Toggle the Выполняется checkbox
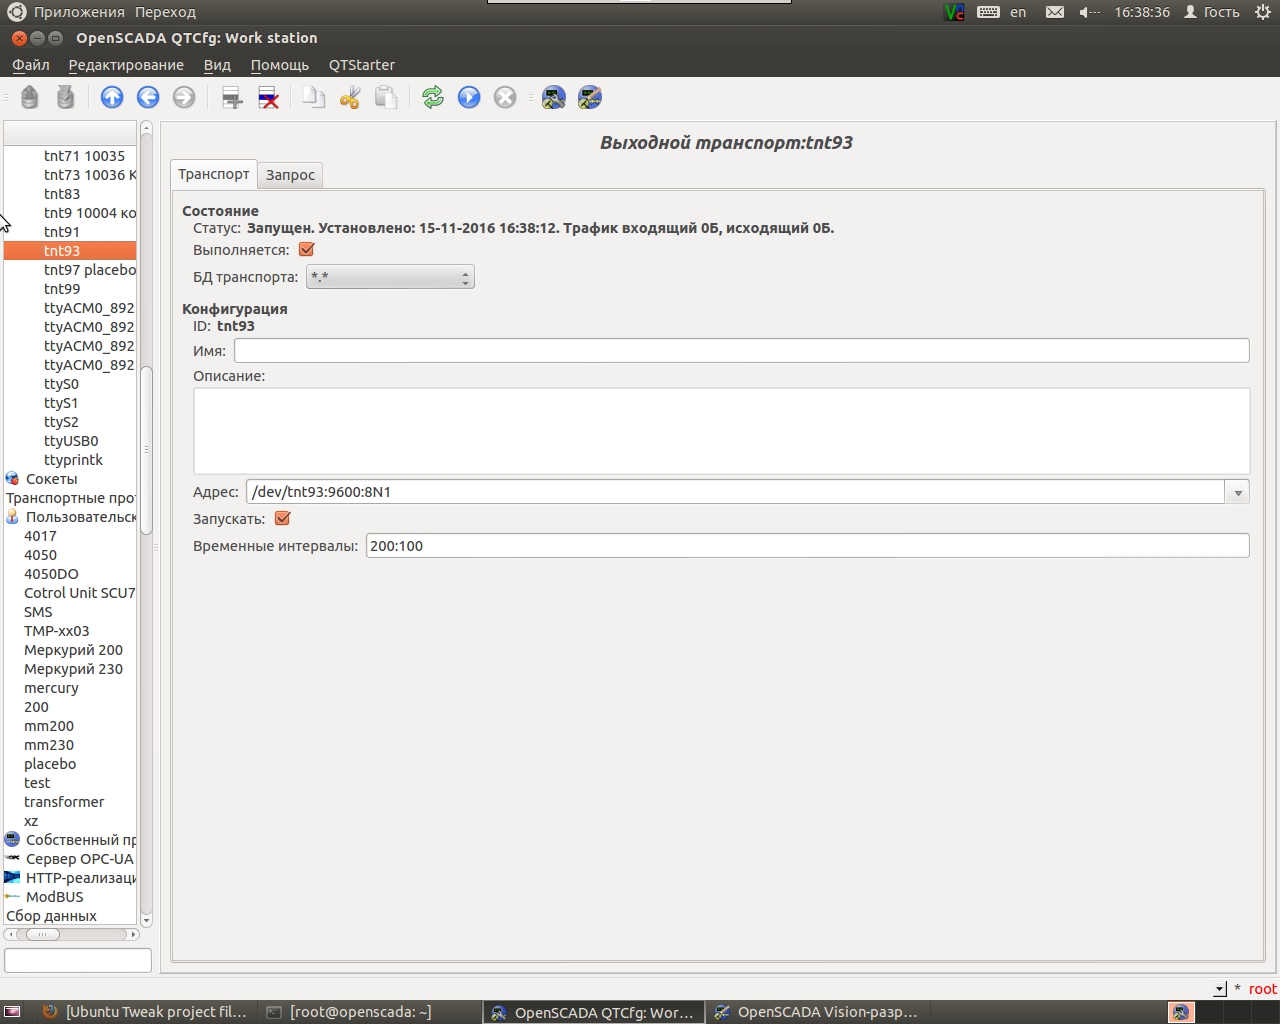The width and height of the screenshot is (1280, 1024). [307, 250]
